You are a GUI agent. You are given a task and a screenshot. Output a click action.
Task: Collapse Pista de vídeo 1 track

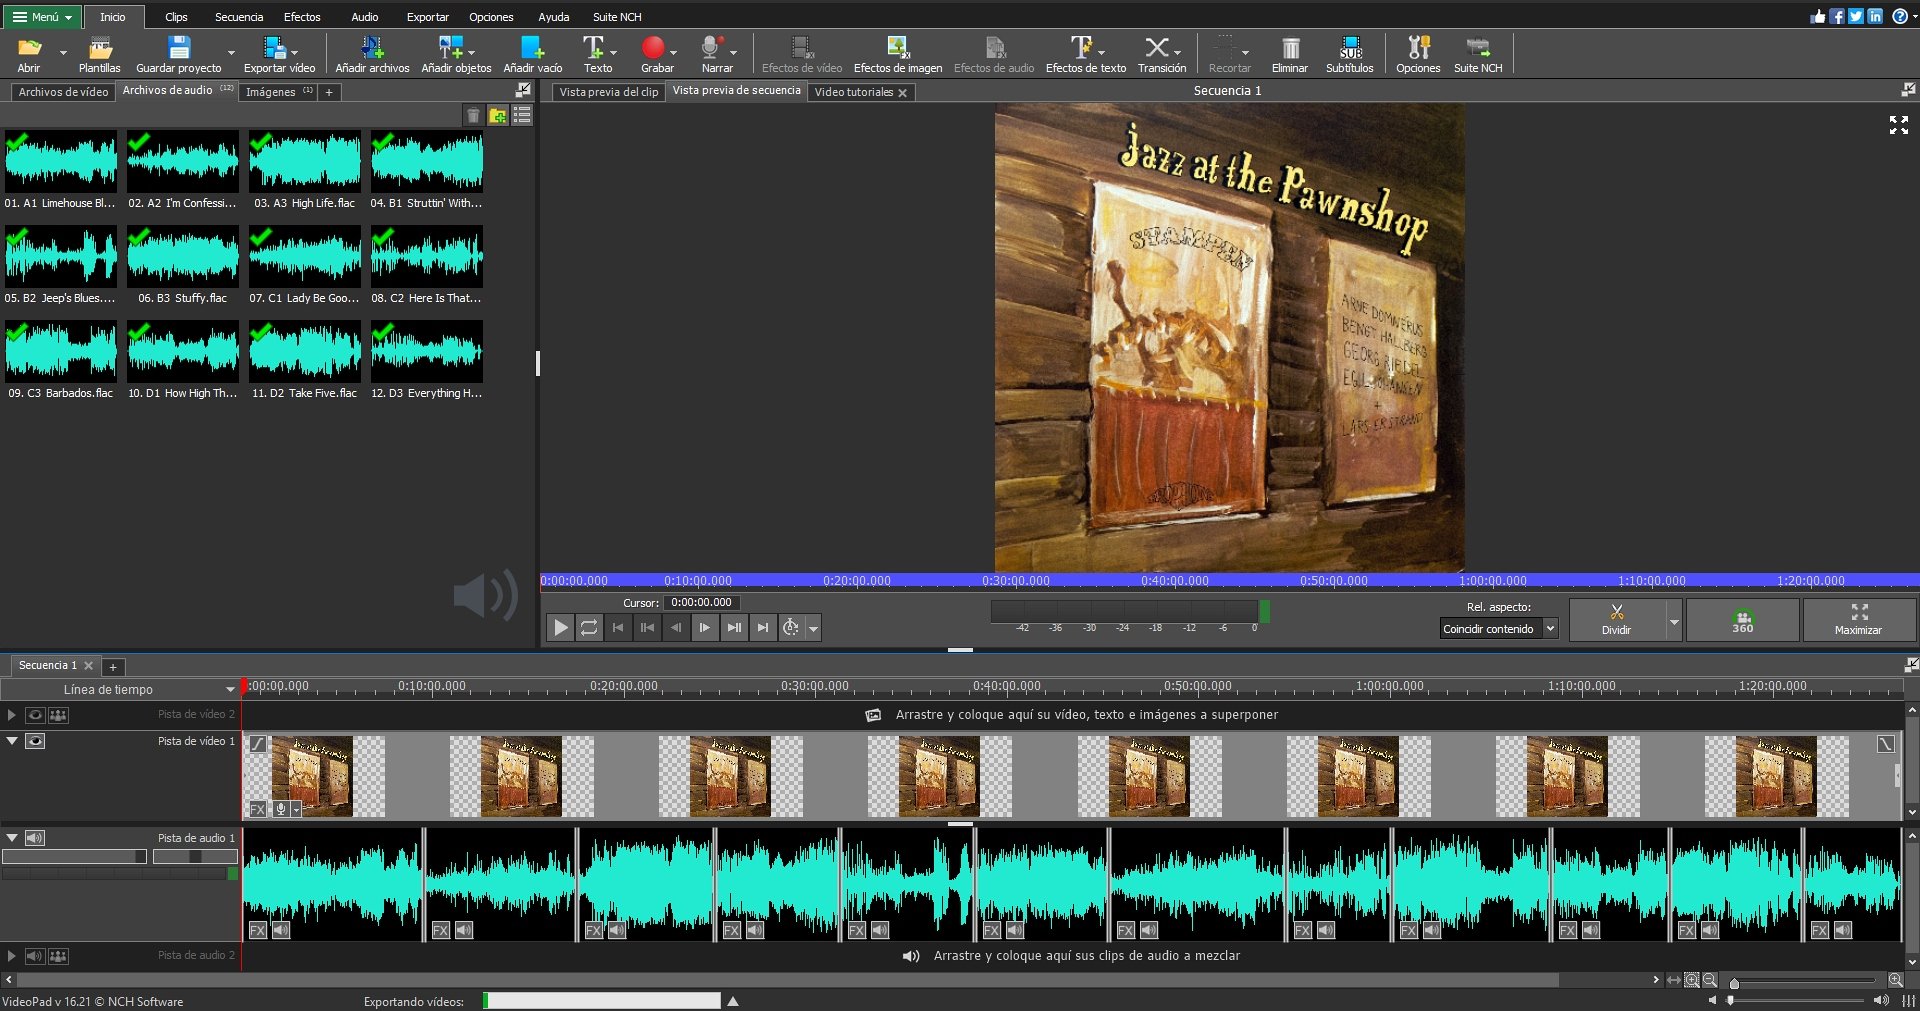coord(12,741)
